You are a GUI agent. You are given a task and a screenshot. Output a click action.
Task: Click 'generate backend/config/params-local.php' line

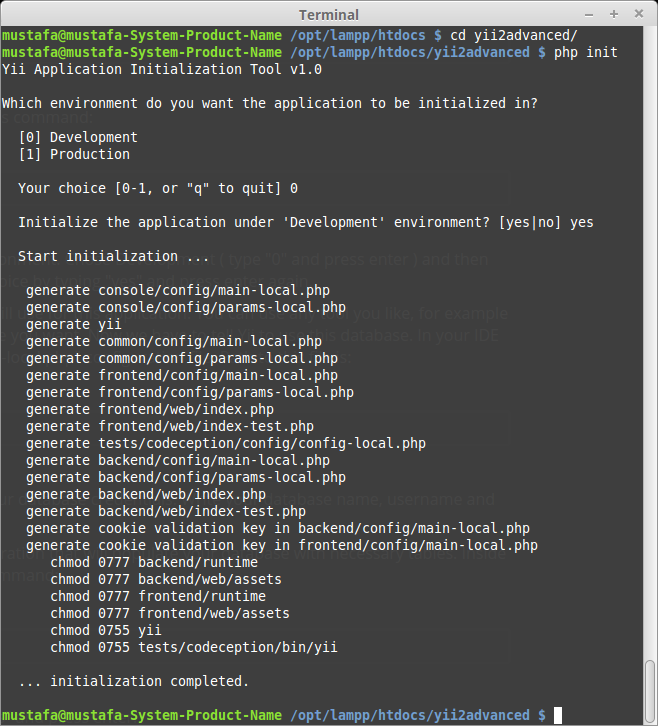point(186,477)
